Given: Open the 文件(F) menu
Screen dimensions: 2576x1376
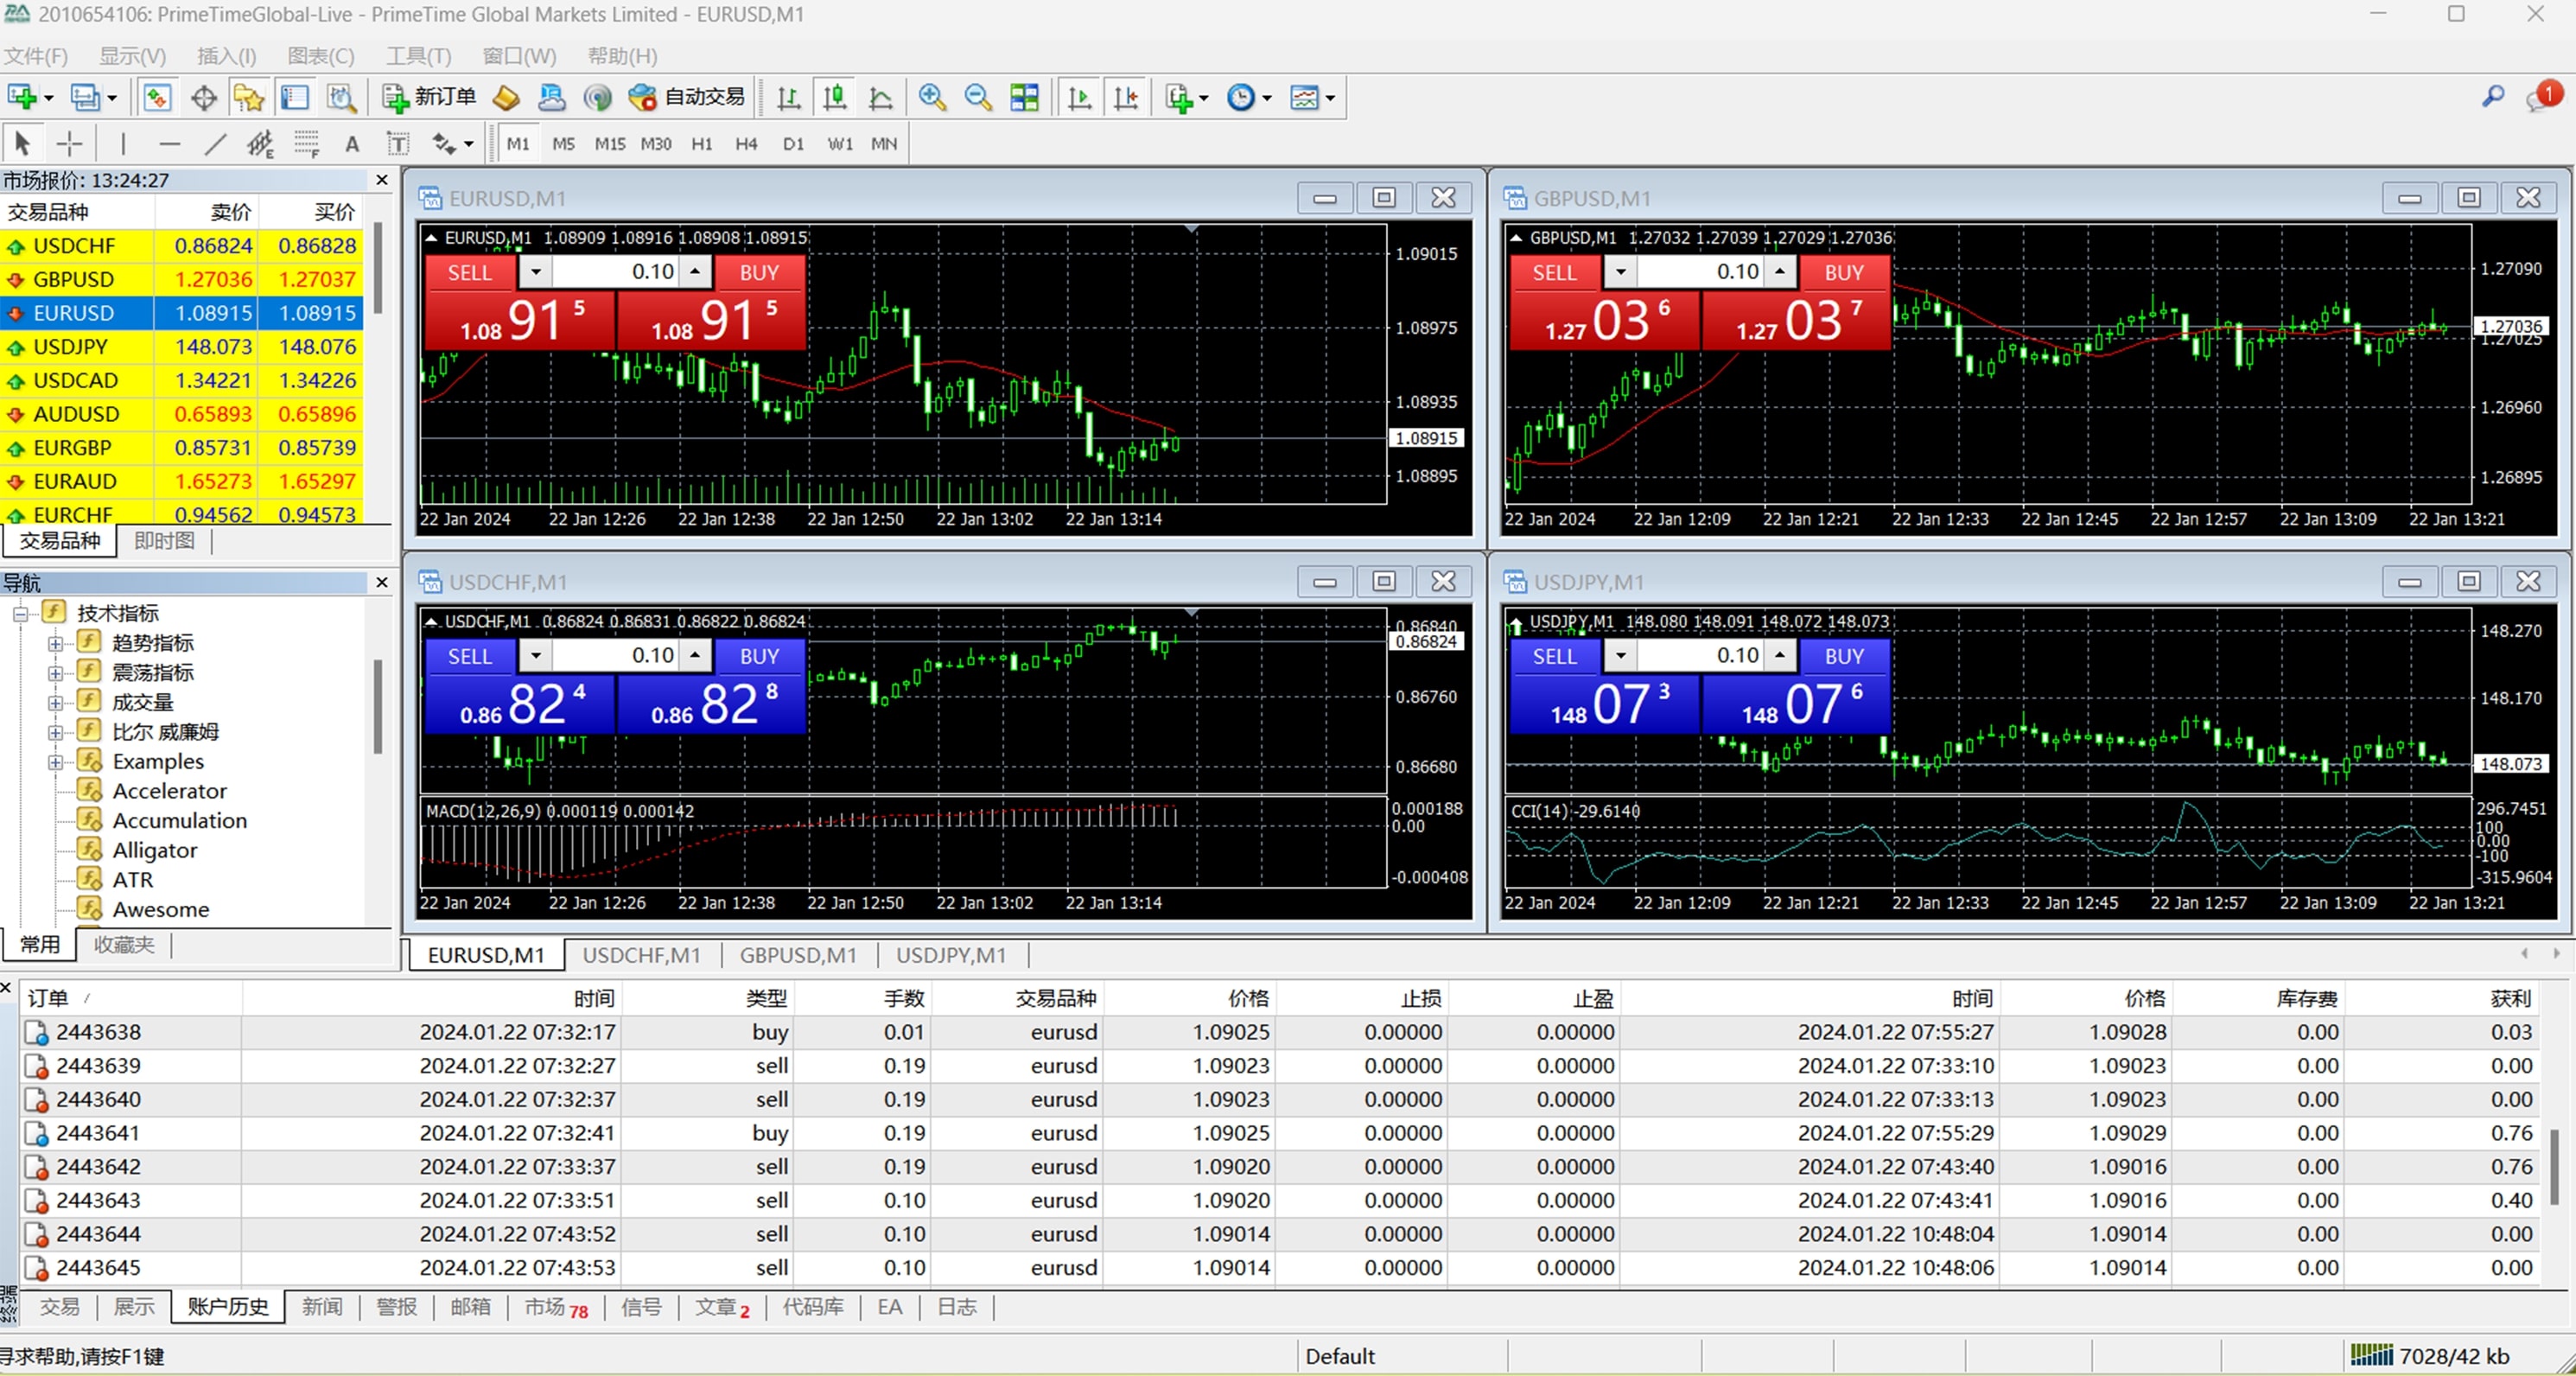Looking at the screenshot, I should [x=35, y=56].
